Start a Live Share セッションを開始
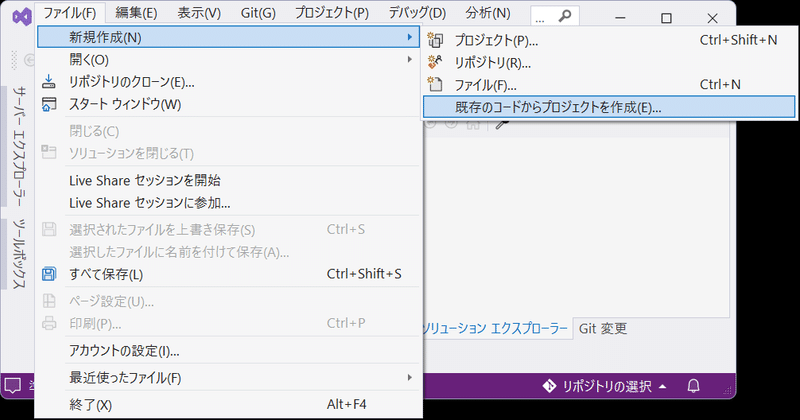The width and height of the screenshot is (800, 420). coord(228,180)
